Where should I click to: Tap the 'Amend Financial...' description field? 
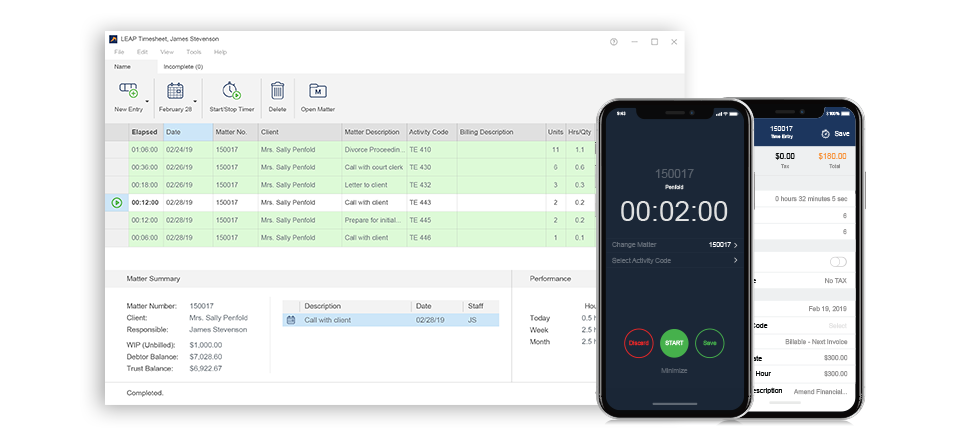[821, 392]
